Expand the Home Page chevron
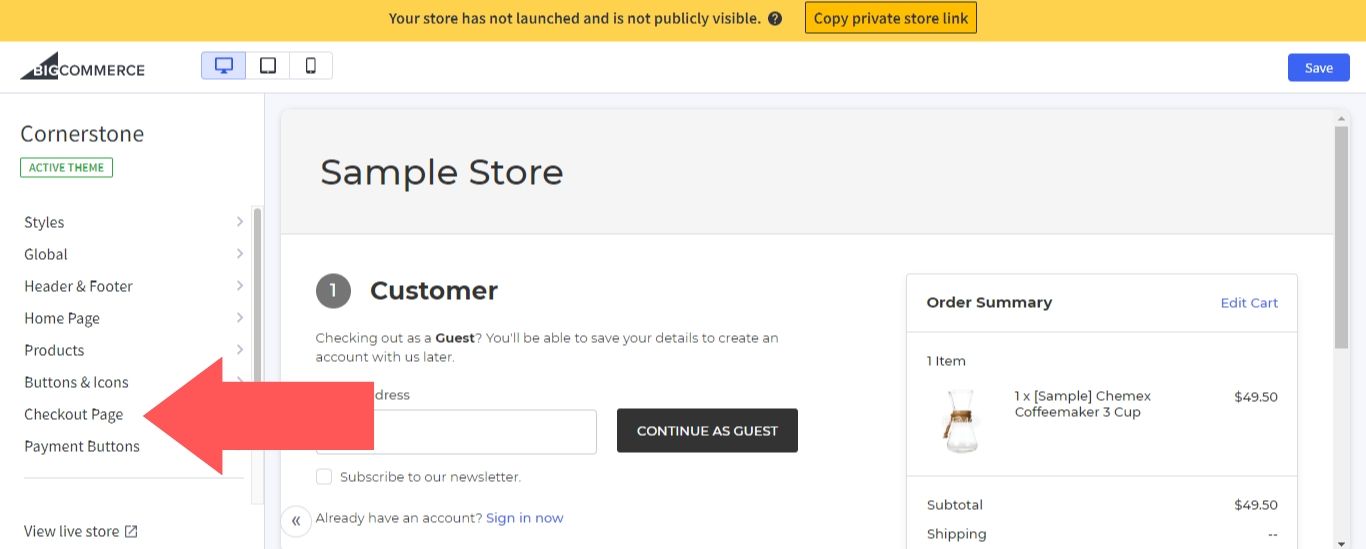This screenshot has height=549, width=1366. pyautogui.click(x=240, y=318)
